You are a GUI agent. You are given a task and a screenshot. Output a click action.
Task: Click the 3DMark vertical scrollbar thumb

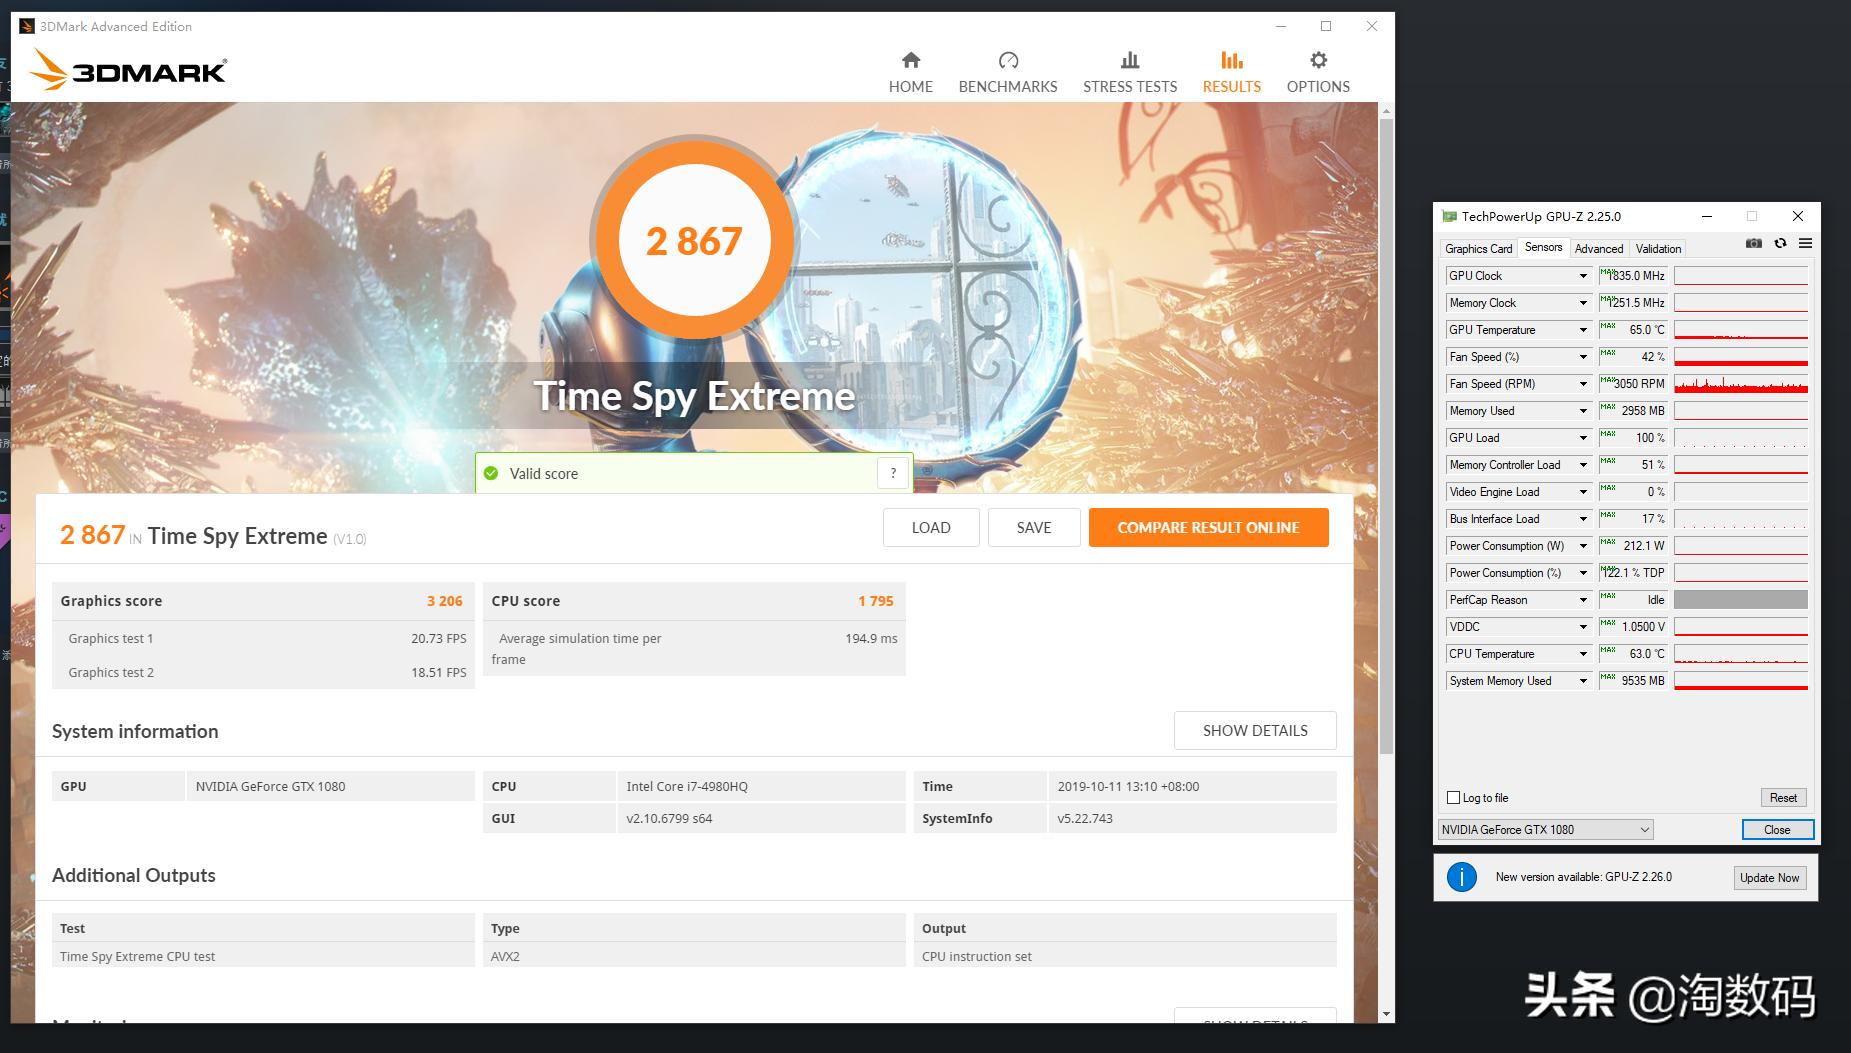(x=1386, y=436)
